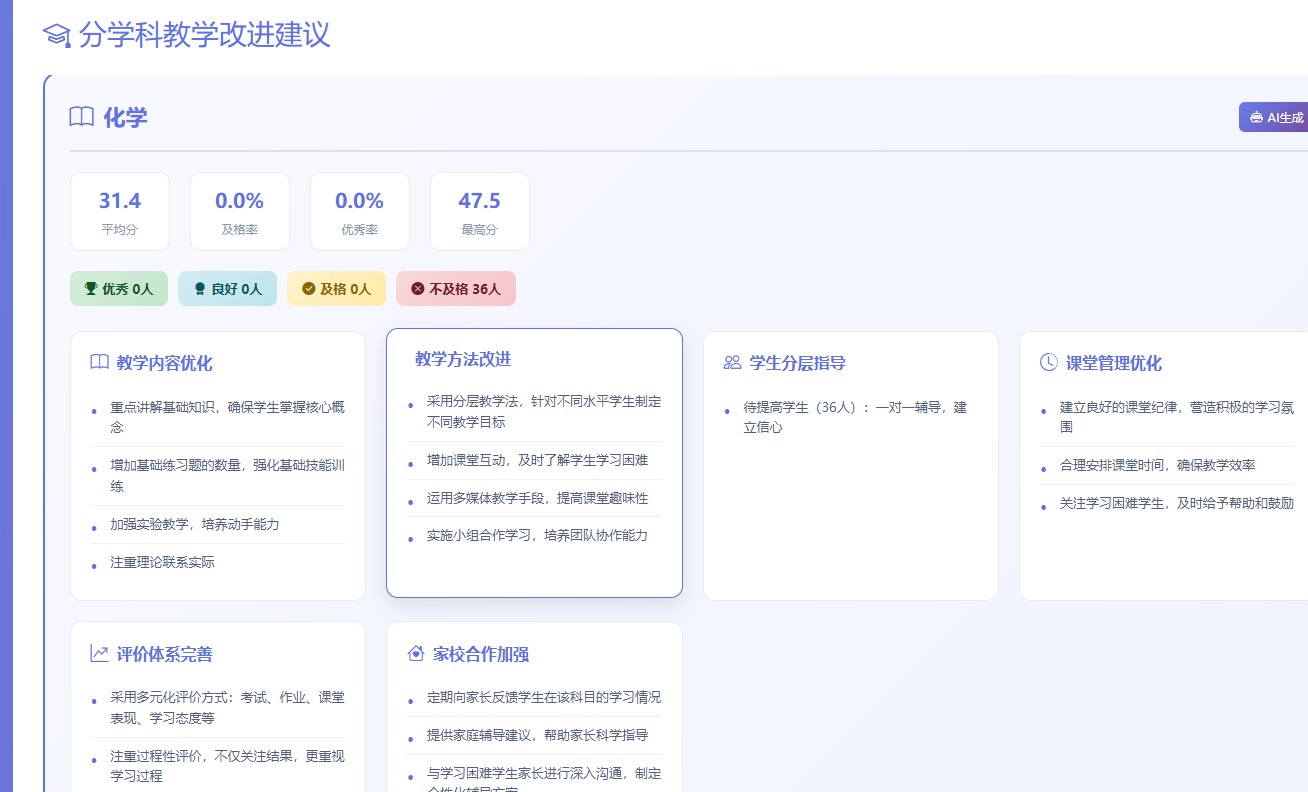Click the open book icon beside 化学
This screenshot has height=792, width=1308.
pyautogui.click(x=82, y=117)
